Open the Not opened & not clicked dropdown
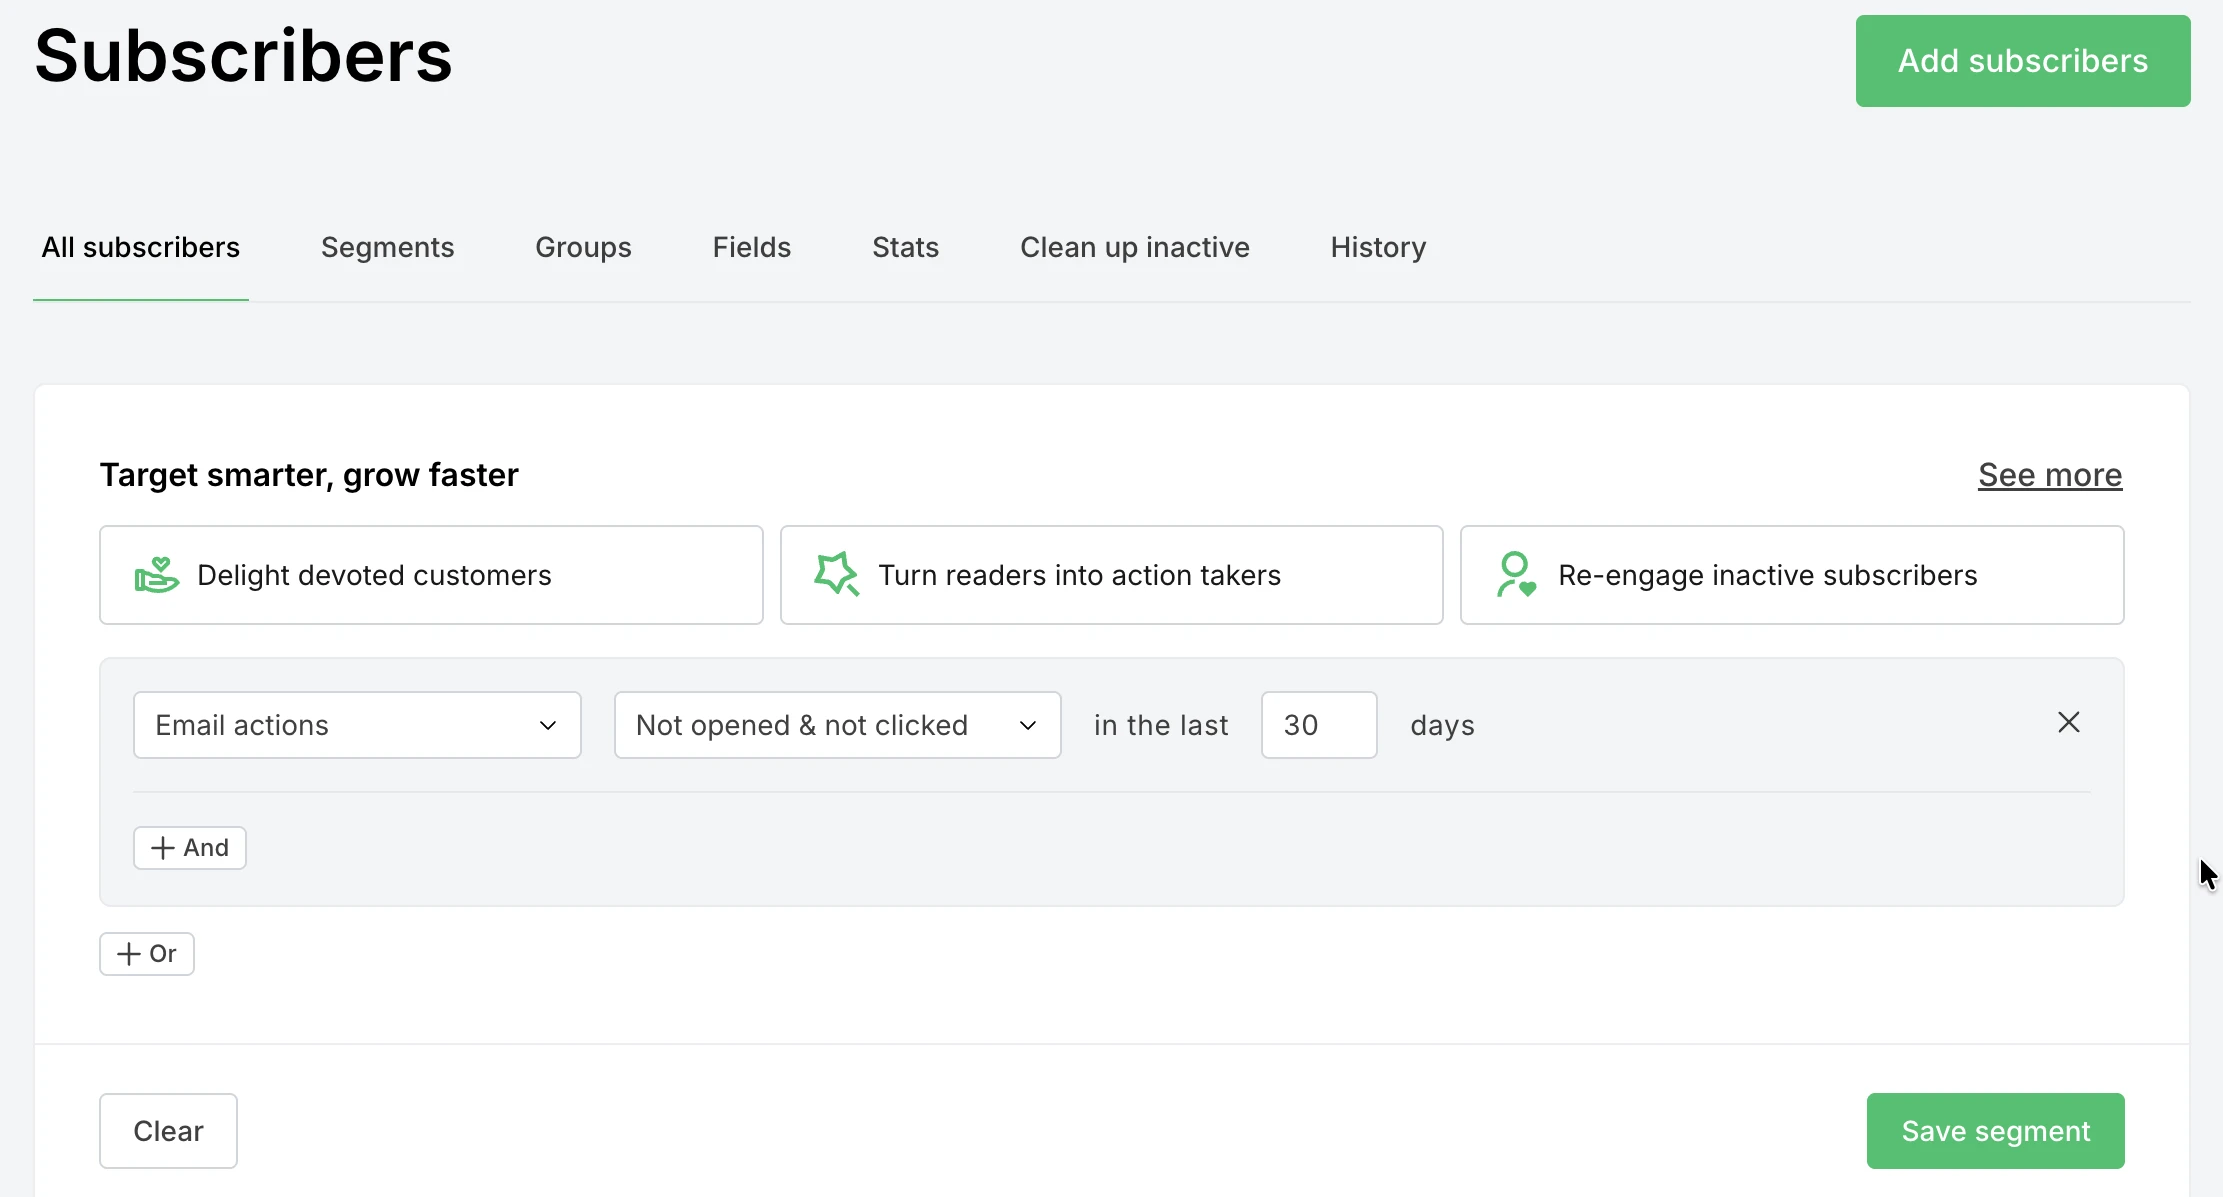 coord(837,725)
